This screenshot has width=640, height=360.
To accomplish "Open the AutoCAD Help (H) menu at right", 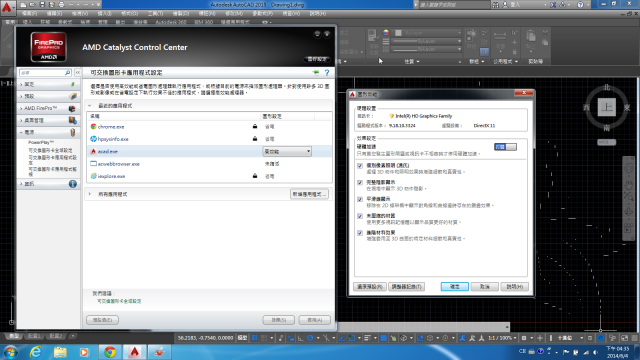I will click(317, 13).
